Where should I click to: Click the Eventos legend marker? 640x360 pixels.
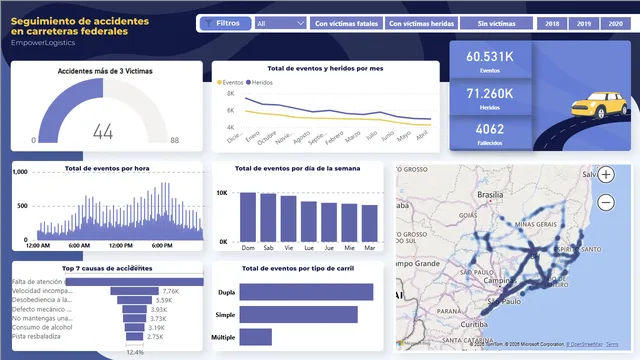pos(219,82)
